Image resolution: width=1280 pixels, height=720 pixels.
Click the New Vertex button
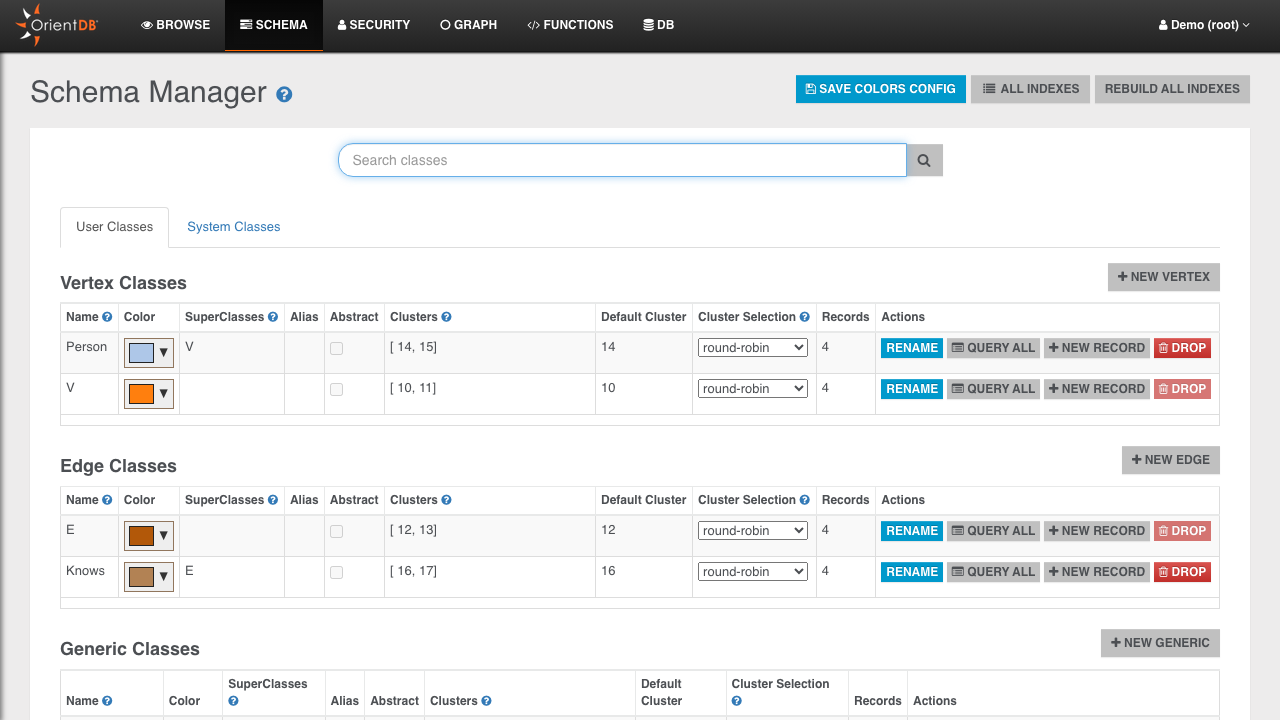pos(1164,277)
